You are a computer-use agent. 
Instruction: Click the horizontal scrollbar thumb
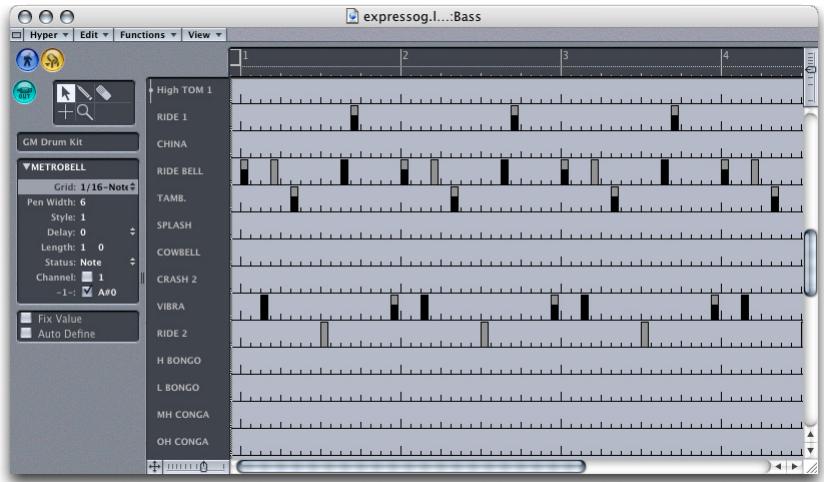click(410, 466)
